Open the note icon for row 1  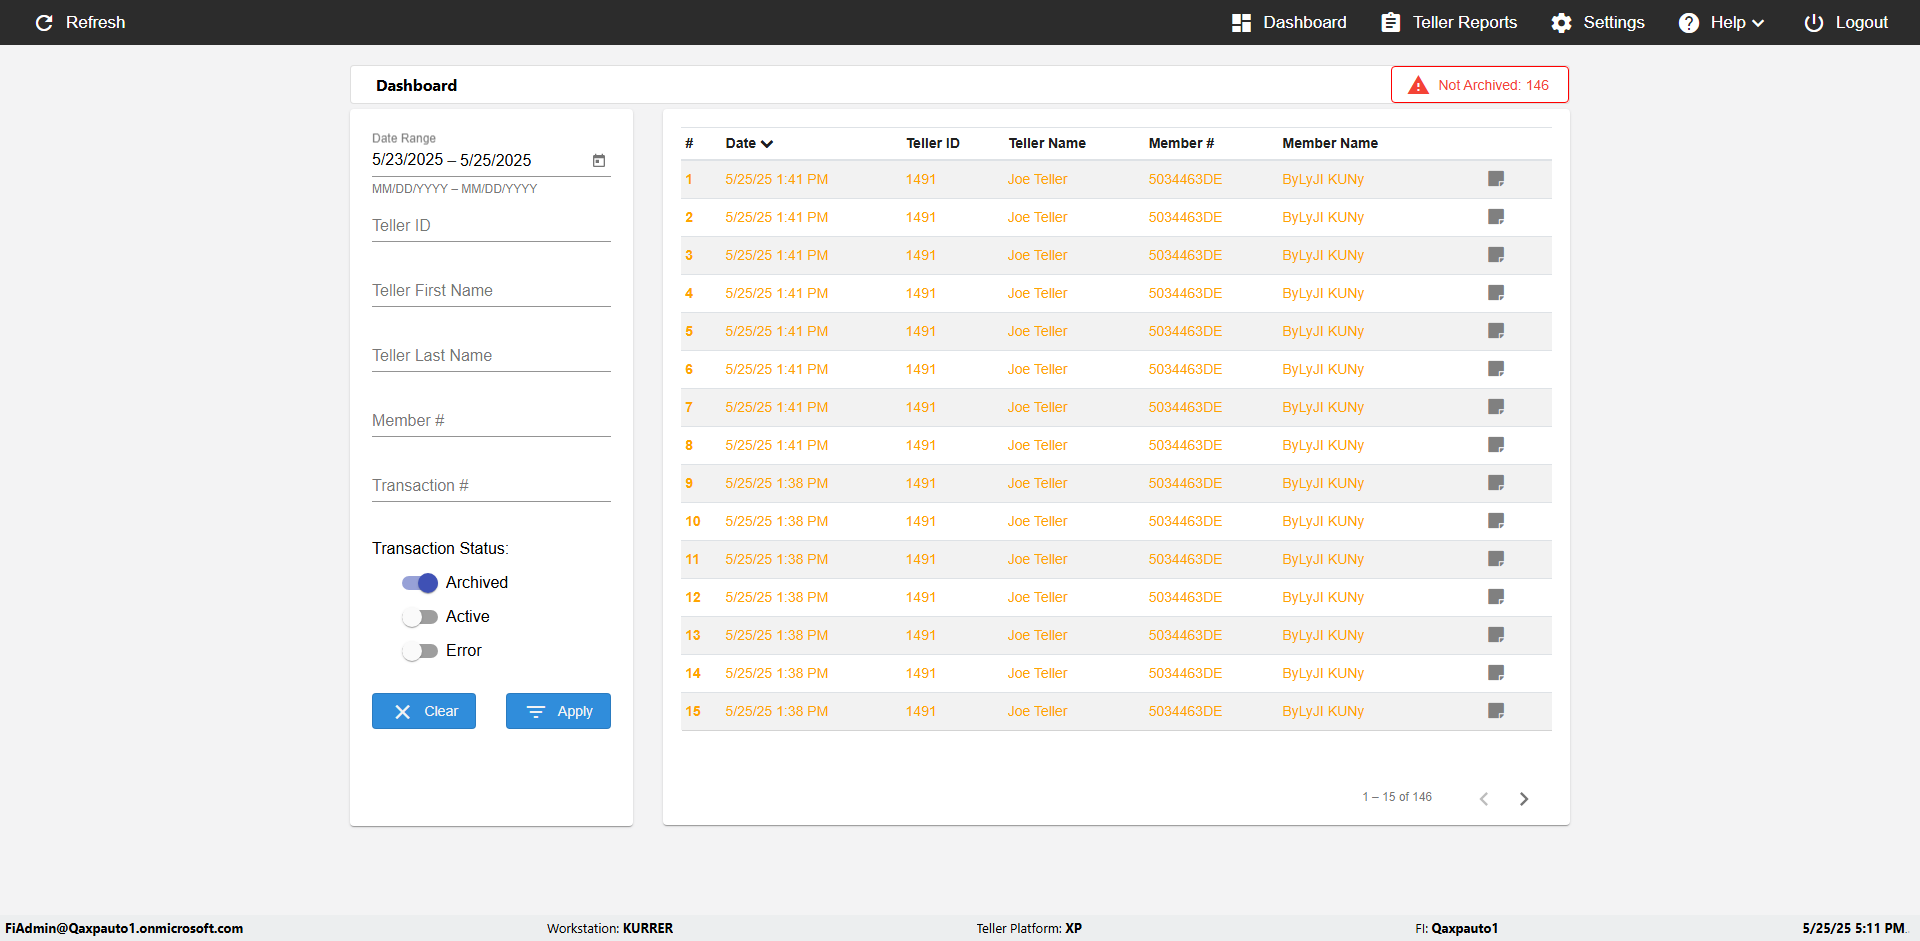(1496, 179)
